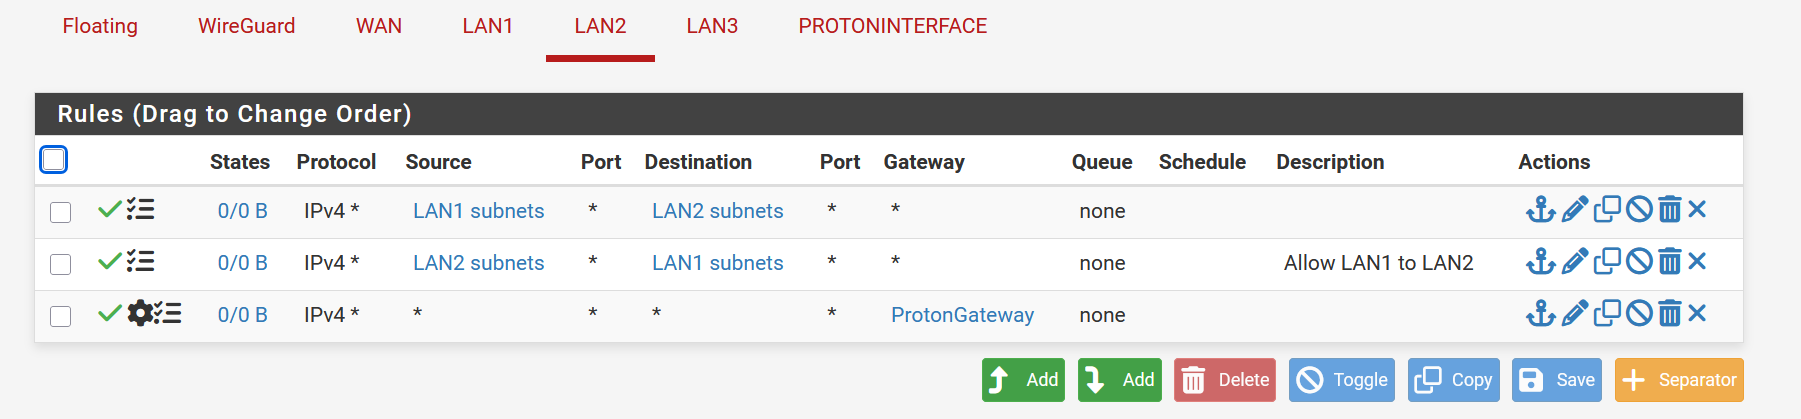Open the ProtonGateway gateway link
The height and width of the screenshot is (419, 1801).
(x=962, y=315)
